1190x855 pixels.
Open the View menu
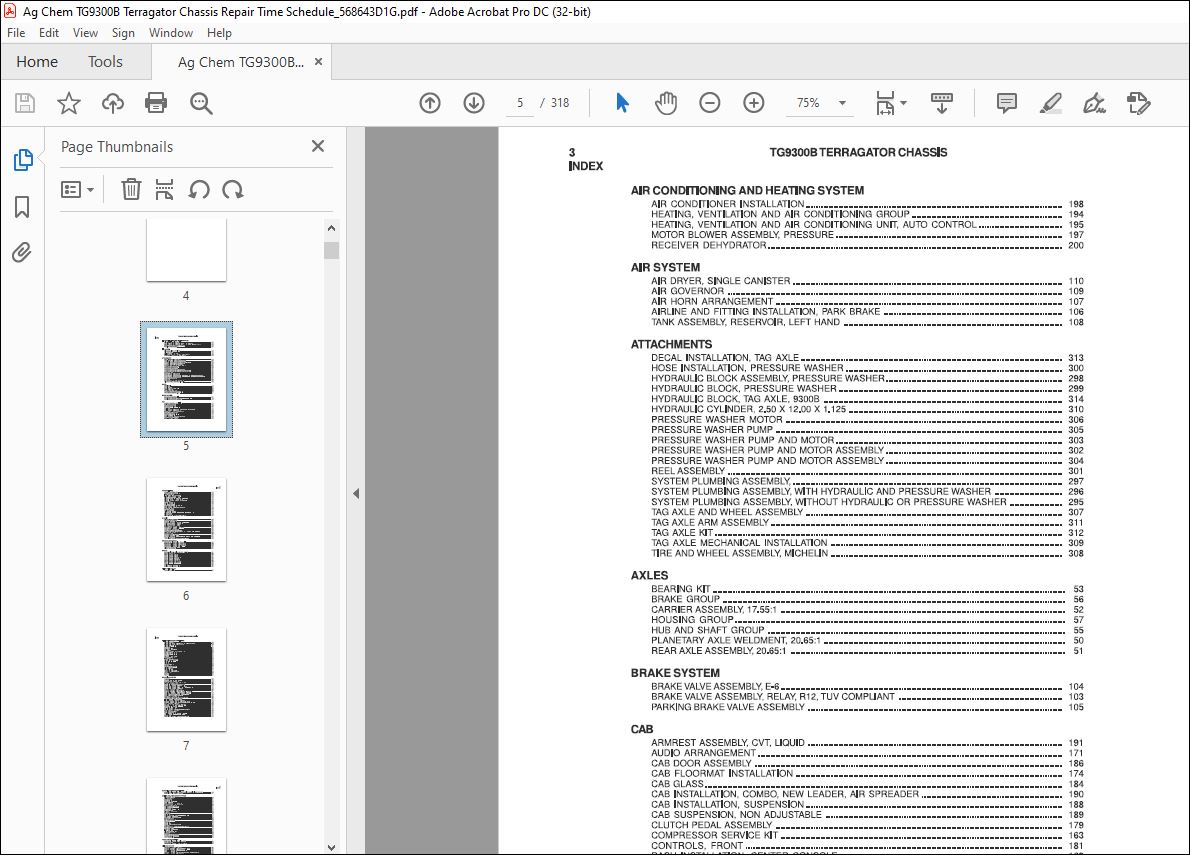point(85,33)
